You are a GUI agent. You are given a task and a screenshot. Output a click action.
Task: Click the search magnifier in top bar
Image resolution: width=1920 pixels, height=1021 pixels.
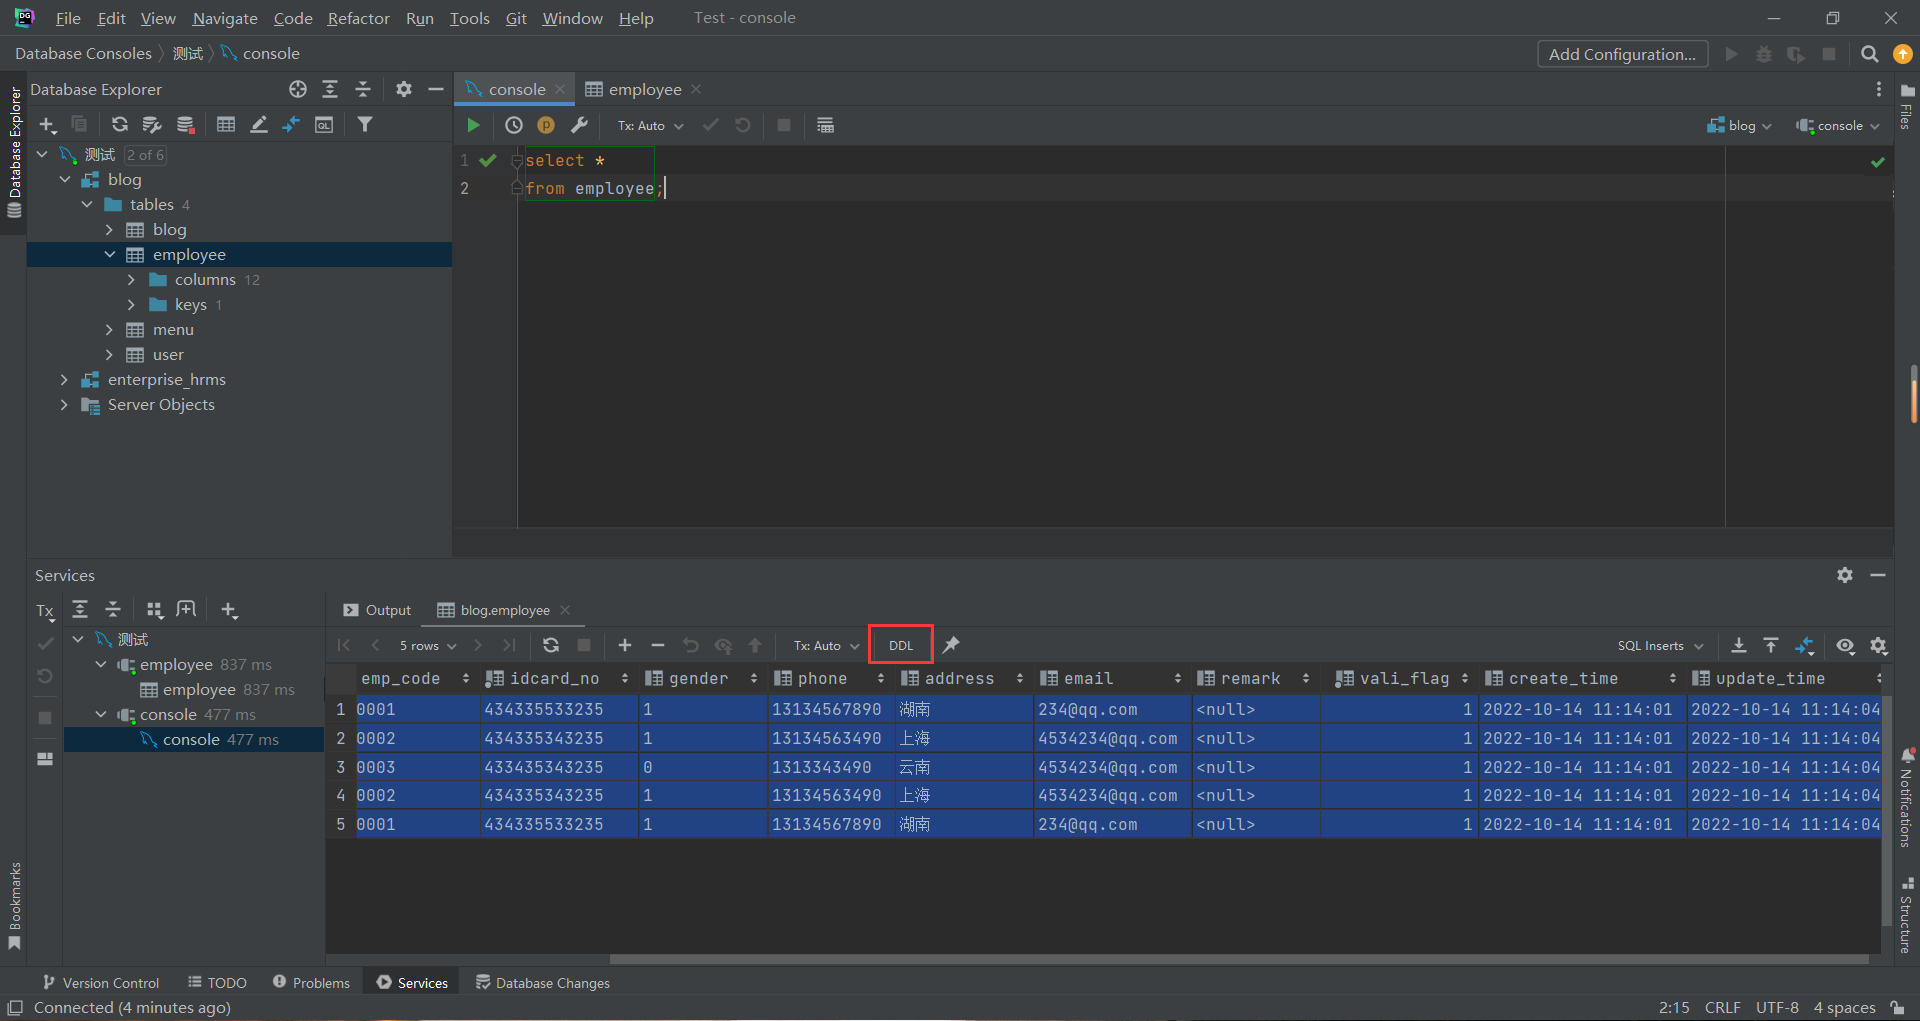coord(1869,54)
